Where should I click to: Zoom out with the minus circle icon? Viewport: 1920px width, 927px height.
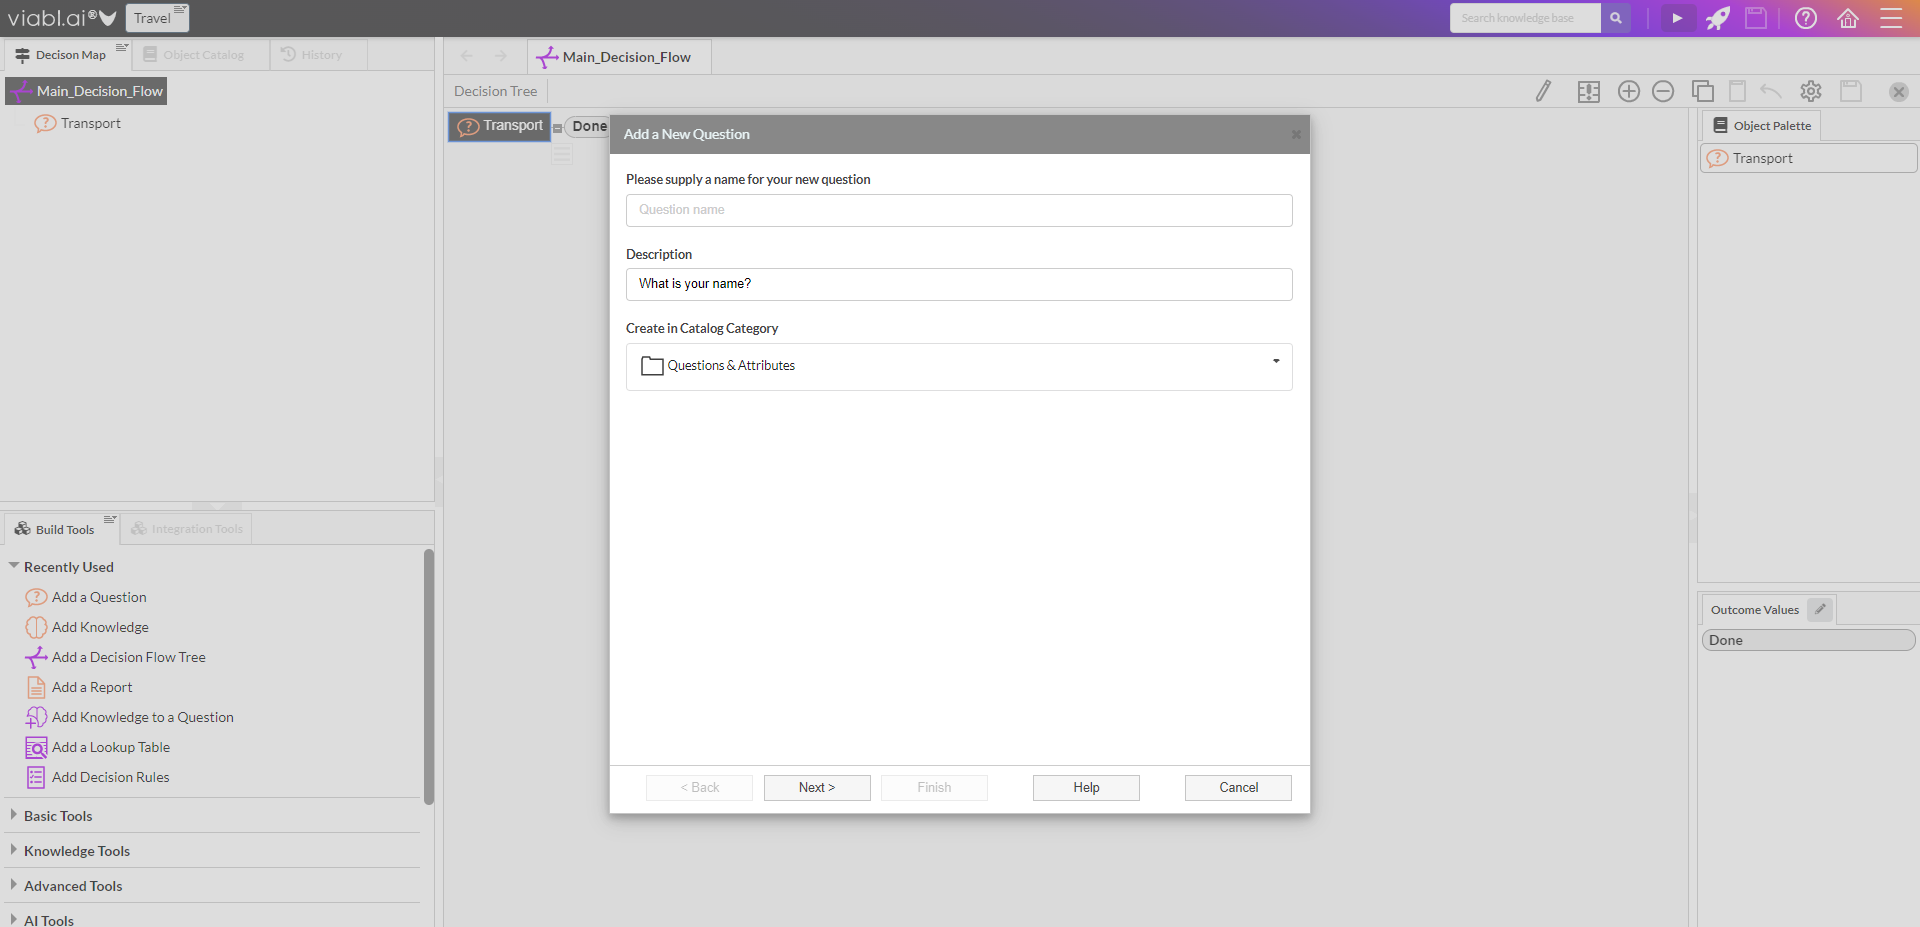pyautogui.click(x=1663, y=91)
